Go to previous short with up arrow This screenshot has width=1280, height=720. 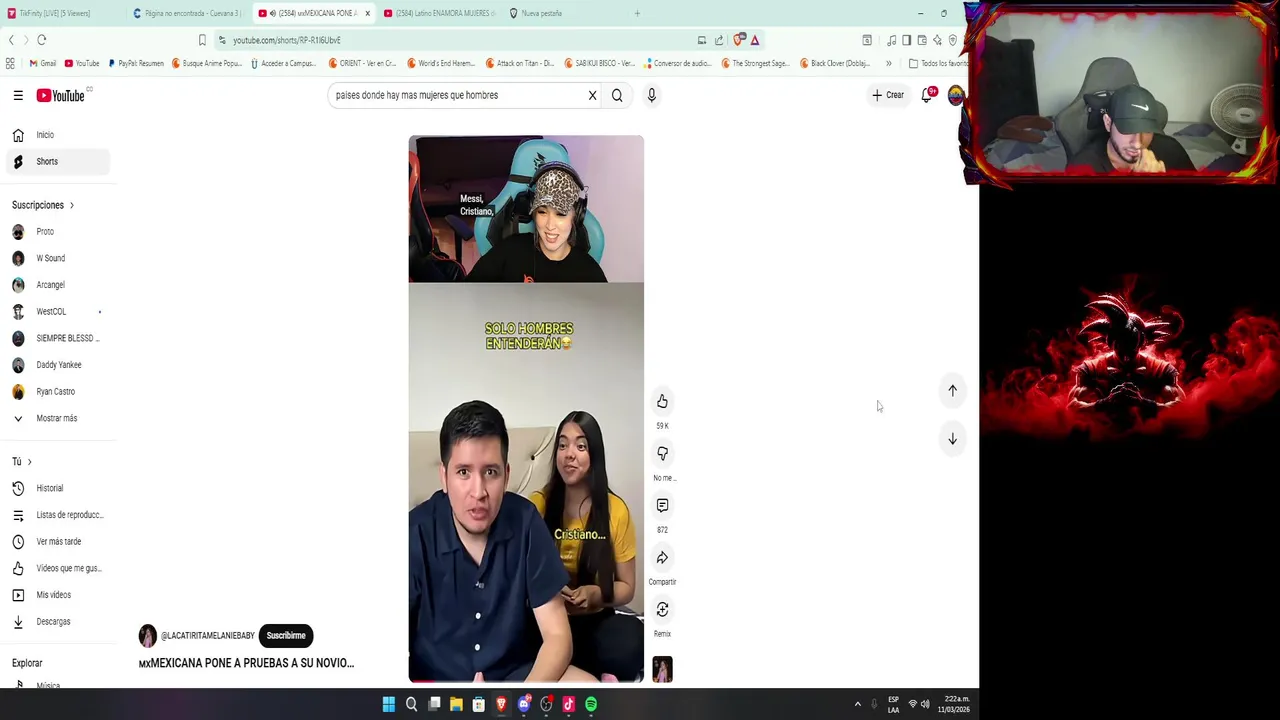click(x=952, y=391)
